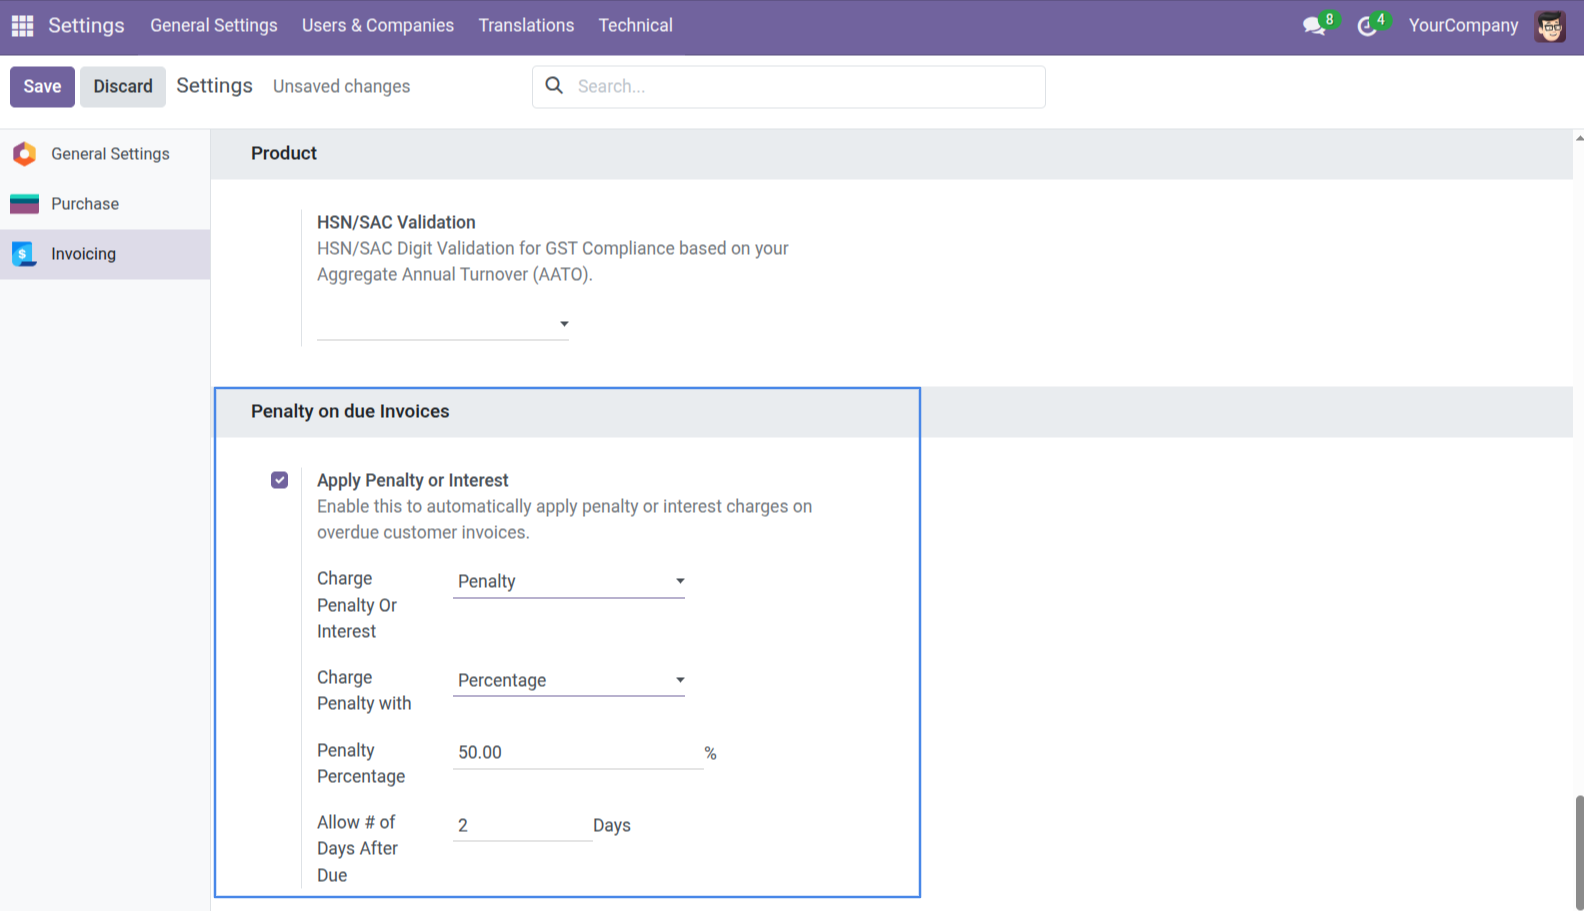Open the Users & Companies menu
Viewport: 1584px width, 911px height.
pos(378,25)
